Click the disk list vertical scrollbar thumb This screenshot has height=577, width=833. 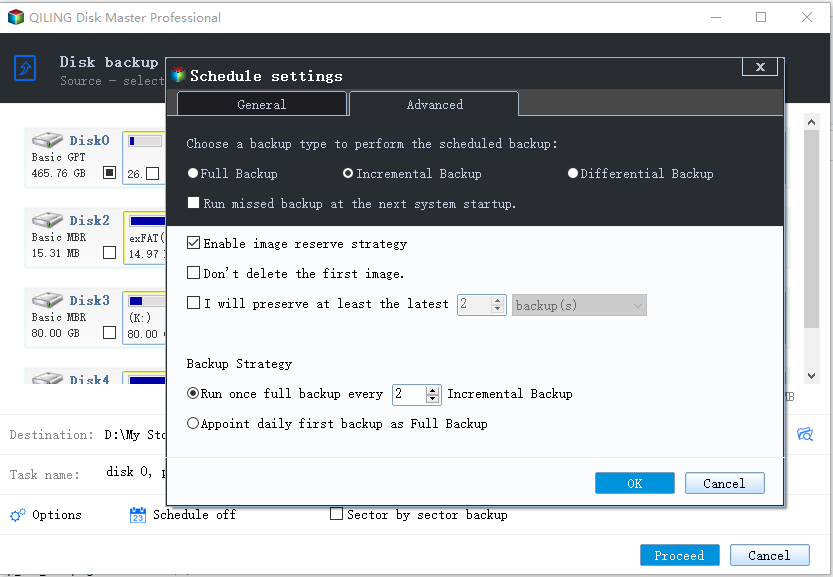tap(811, 228)
